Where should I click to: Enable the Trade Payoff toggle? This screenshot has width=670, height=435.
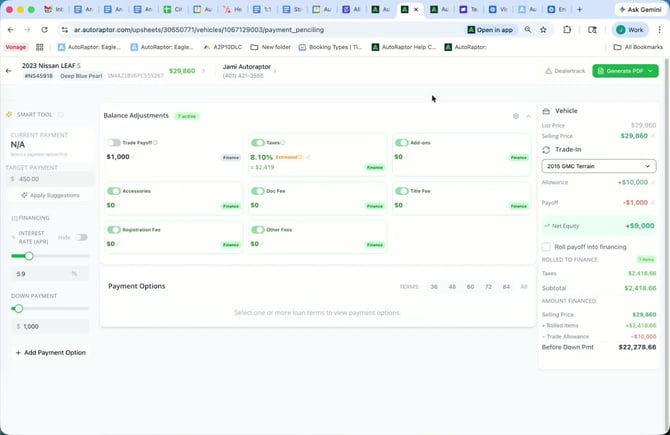pyautogui.click(x=114, y=143)
